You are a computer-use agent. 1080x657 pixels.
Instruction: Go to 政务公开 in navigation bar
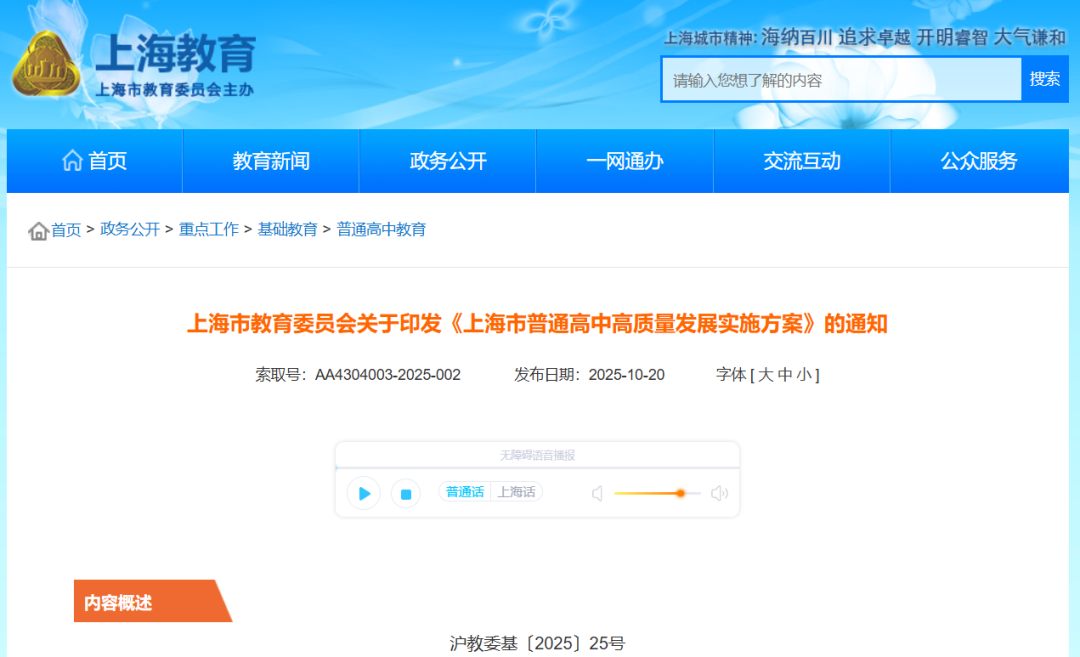(x=448, y=161)
